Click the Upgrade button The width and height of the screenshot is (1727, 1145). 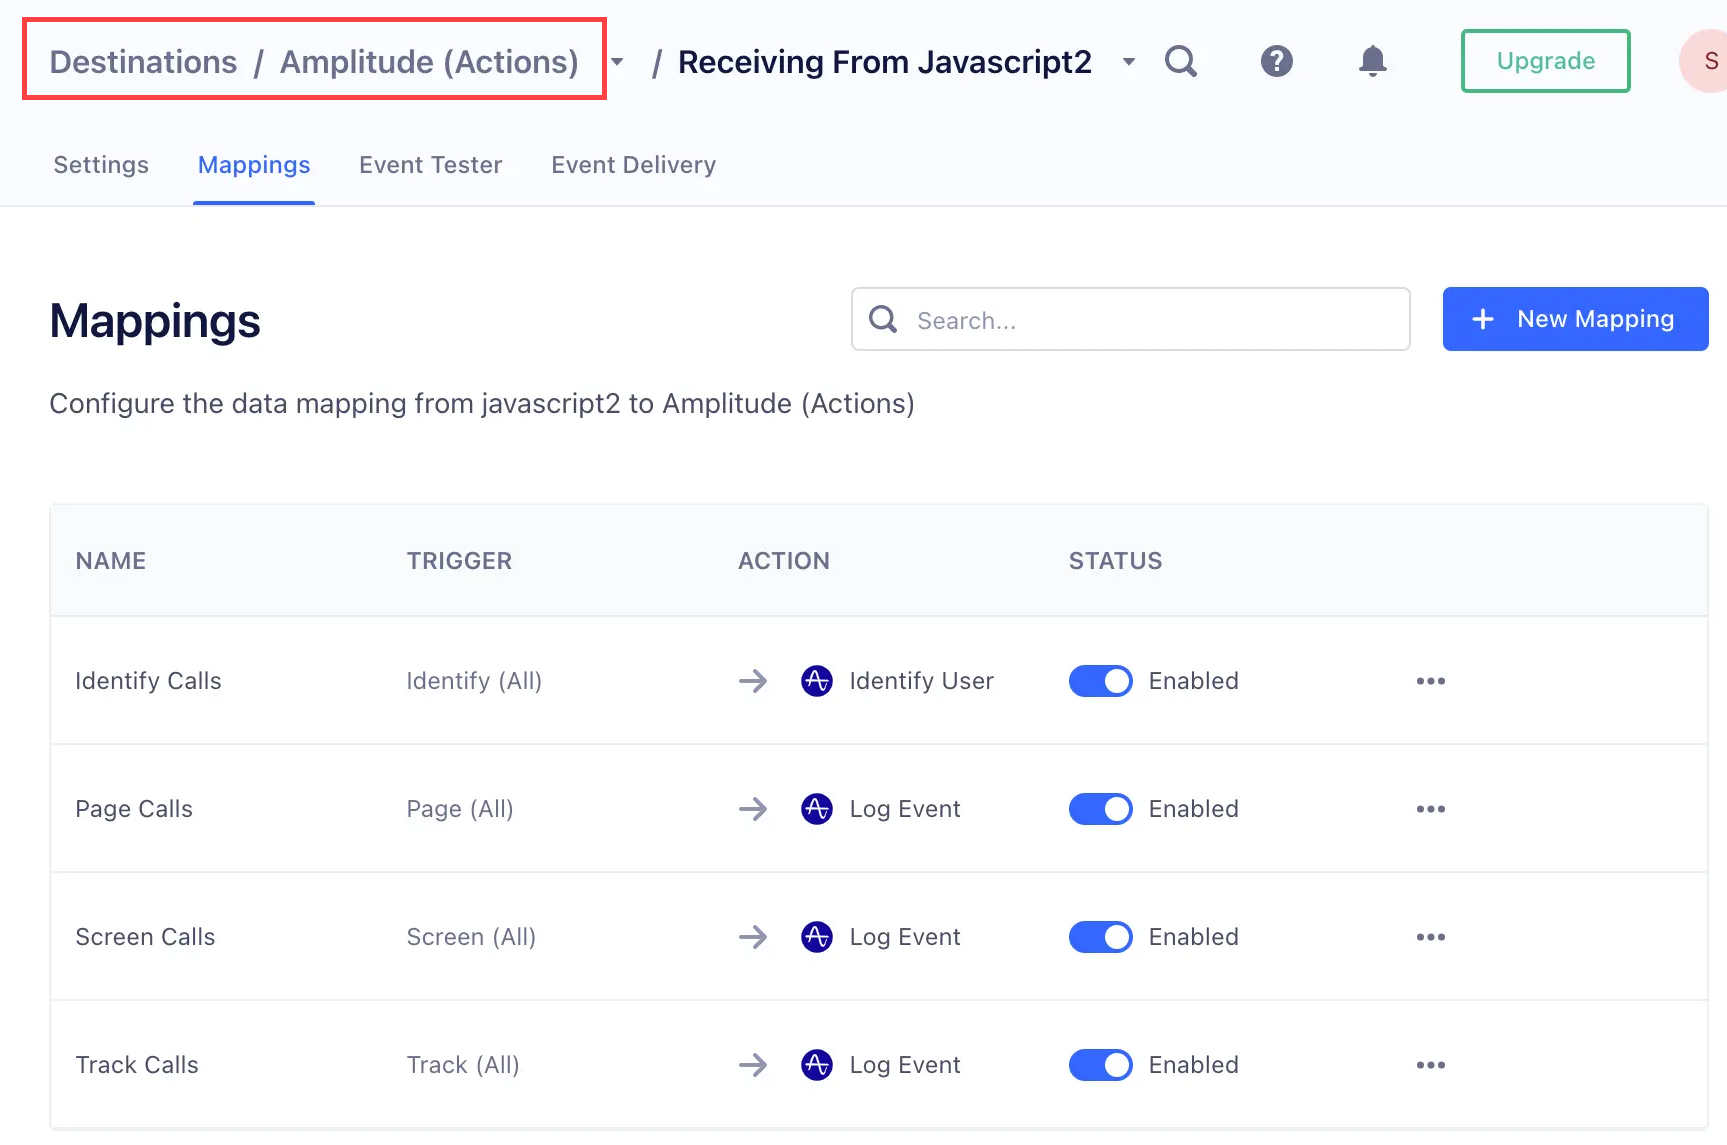click(1546, 61)
